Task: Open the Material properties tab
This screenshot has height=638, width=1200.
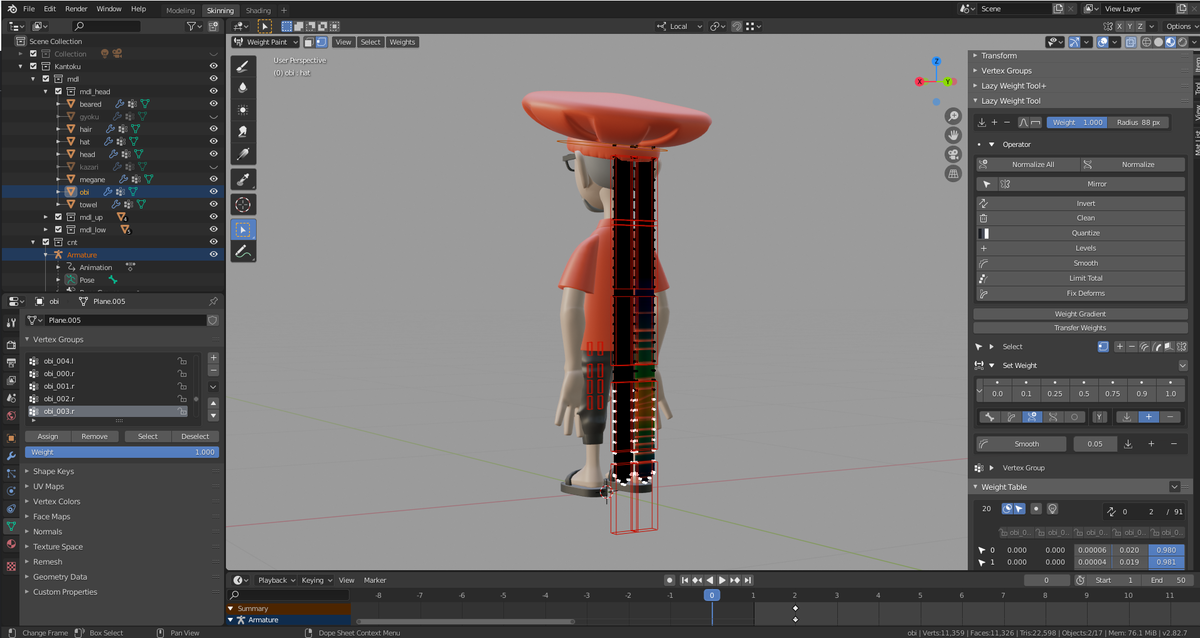Action: pyautogui.click(x=11, y=544)
